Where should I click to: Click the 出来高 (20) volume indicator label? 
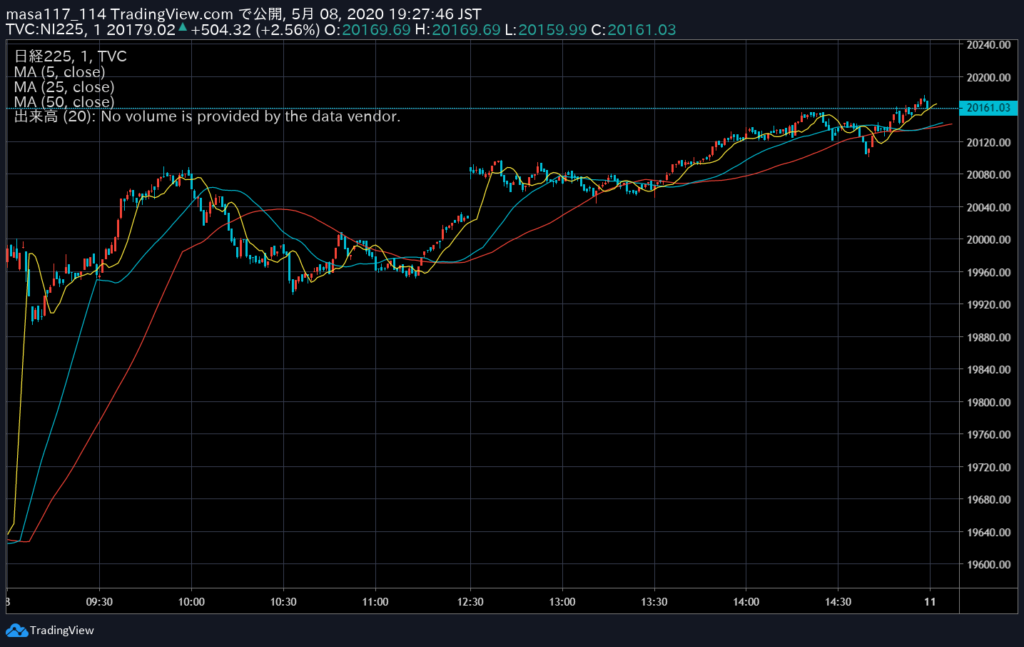coord(207,117)
